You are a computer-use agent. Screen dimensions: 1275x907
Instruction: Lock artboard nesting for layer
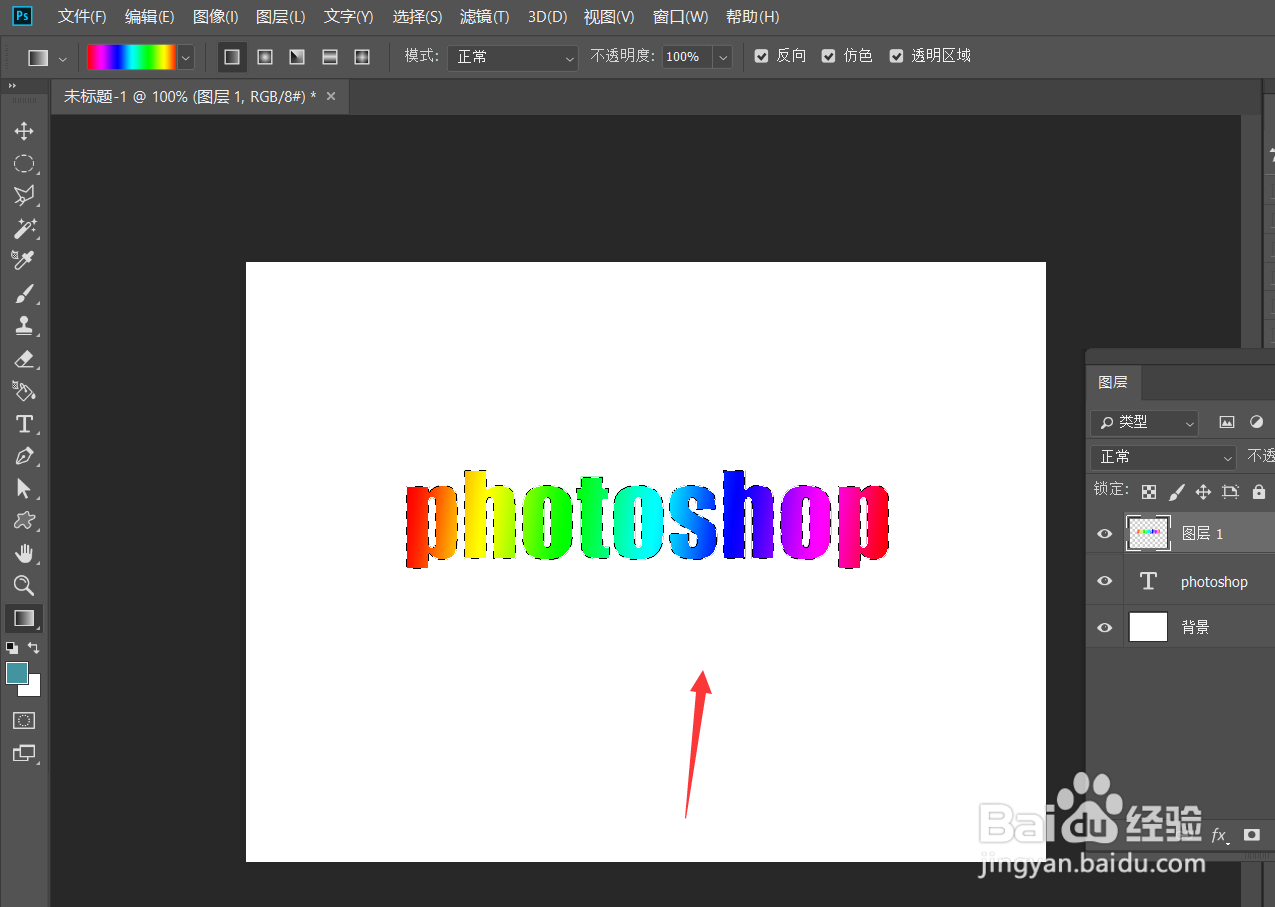point(1231,492)
